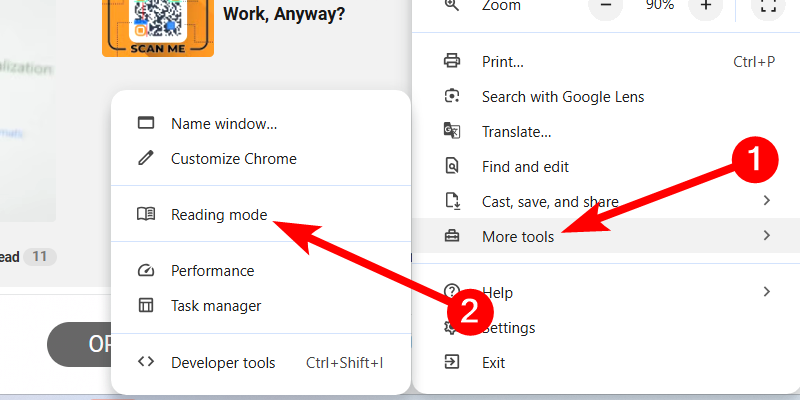The image size is (800, 400).
Task: Click the Translate icon
Action: point(452,132)
